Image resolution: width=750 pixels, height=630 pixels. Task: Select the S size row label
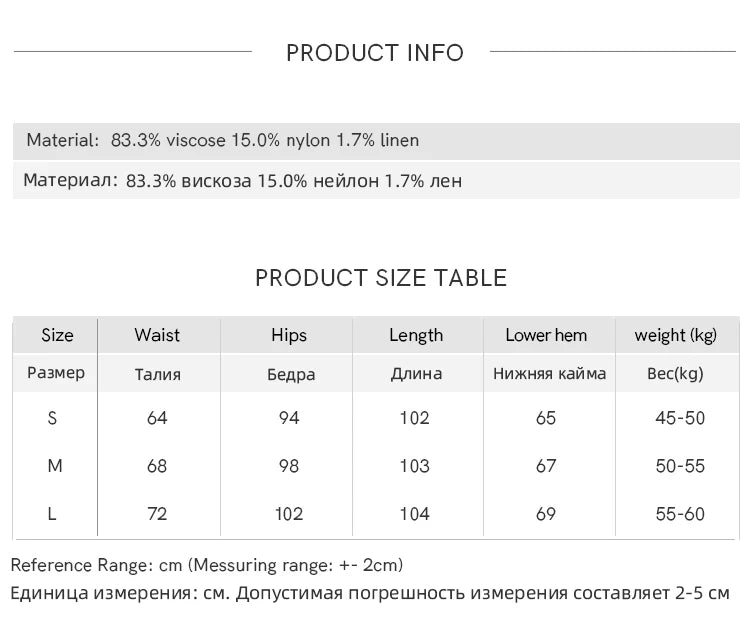click(52, 418)
